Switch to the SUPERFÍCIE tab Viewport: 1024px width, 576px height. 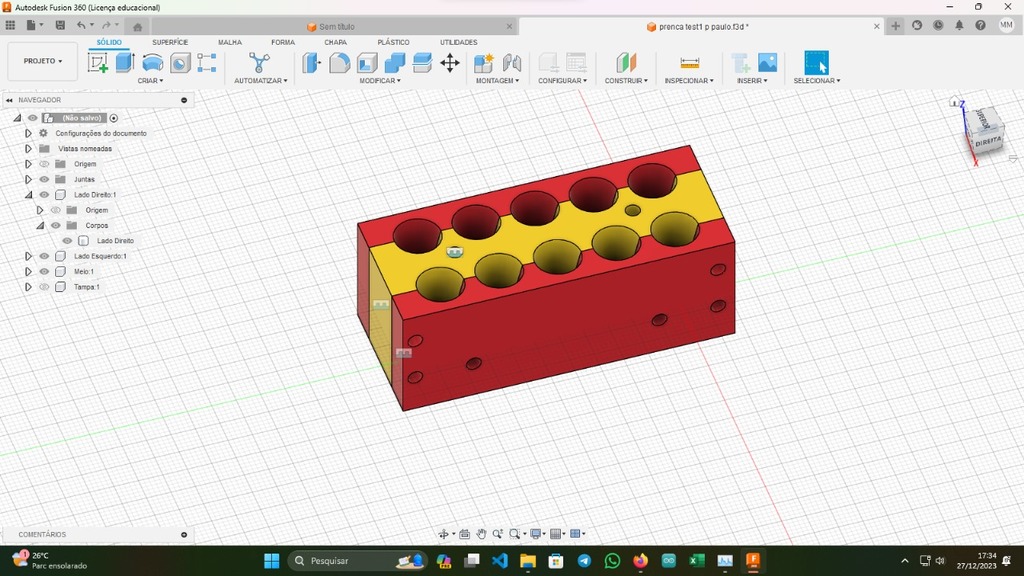click(170, 42)
